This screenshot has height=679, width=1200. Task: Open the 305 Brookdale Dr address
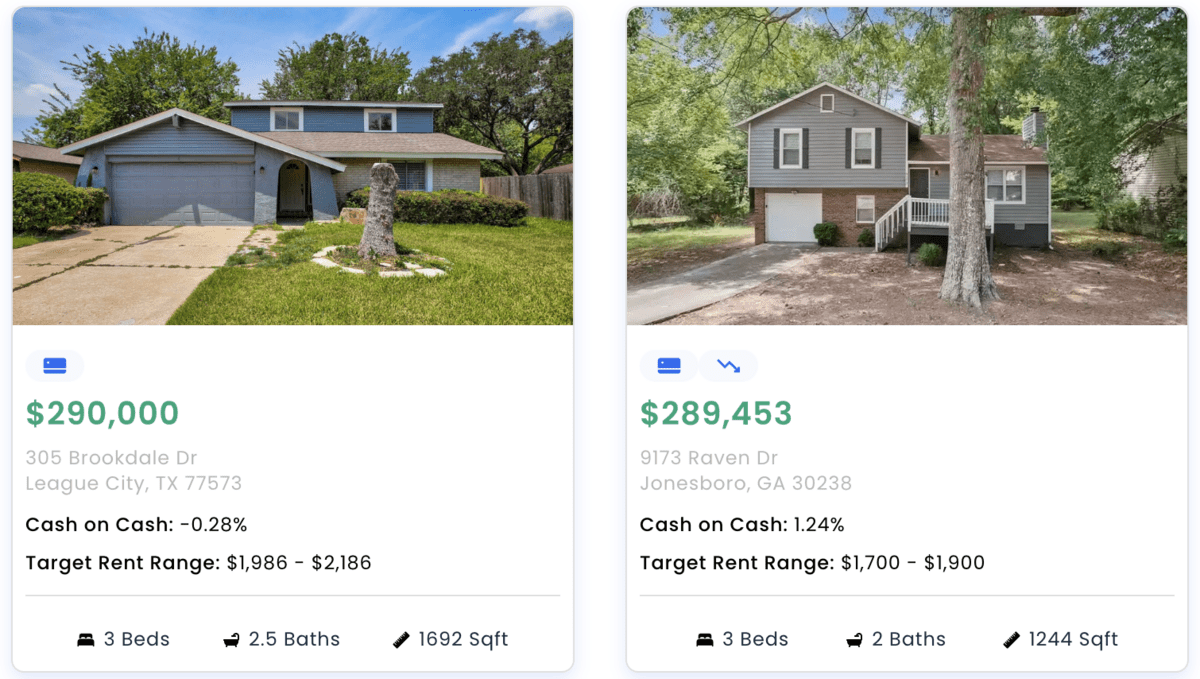(x=111, y=458)
